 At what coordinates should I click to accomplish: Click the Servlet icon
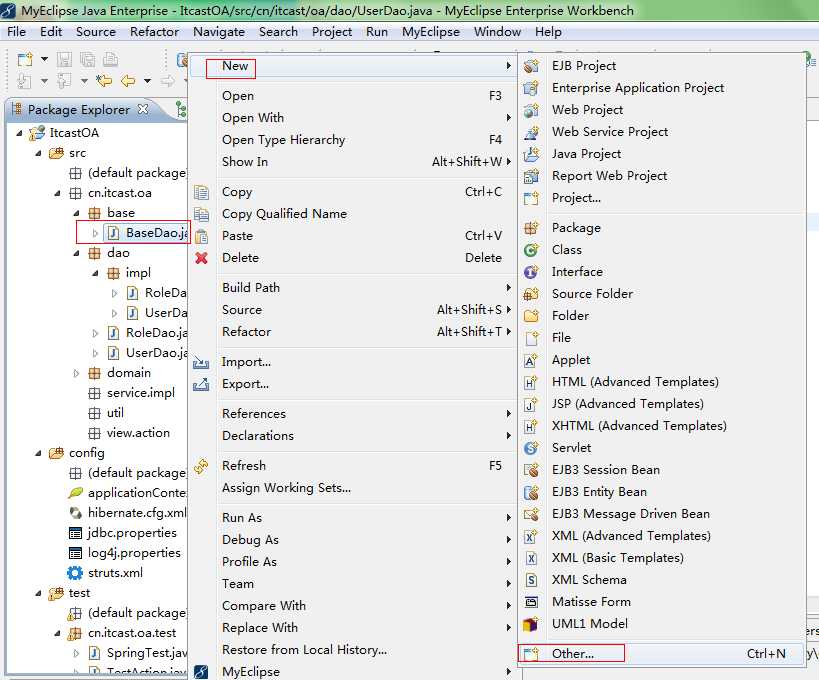click(x=531, y=448)
